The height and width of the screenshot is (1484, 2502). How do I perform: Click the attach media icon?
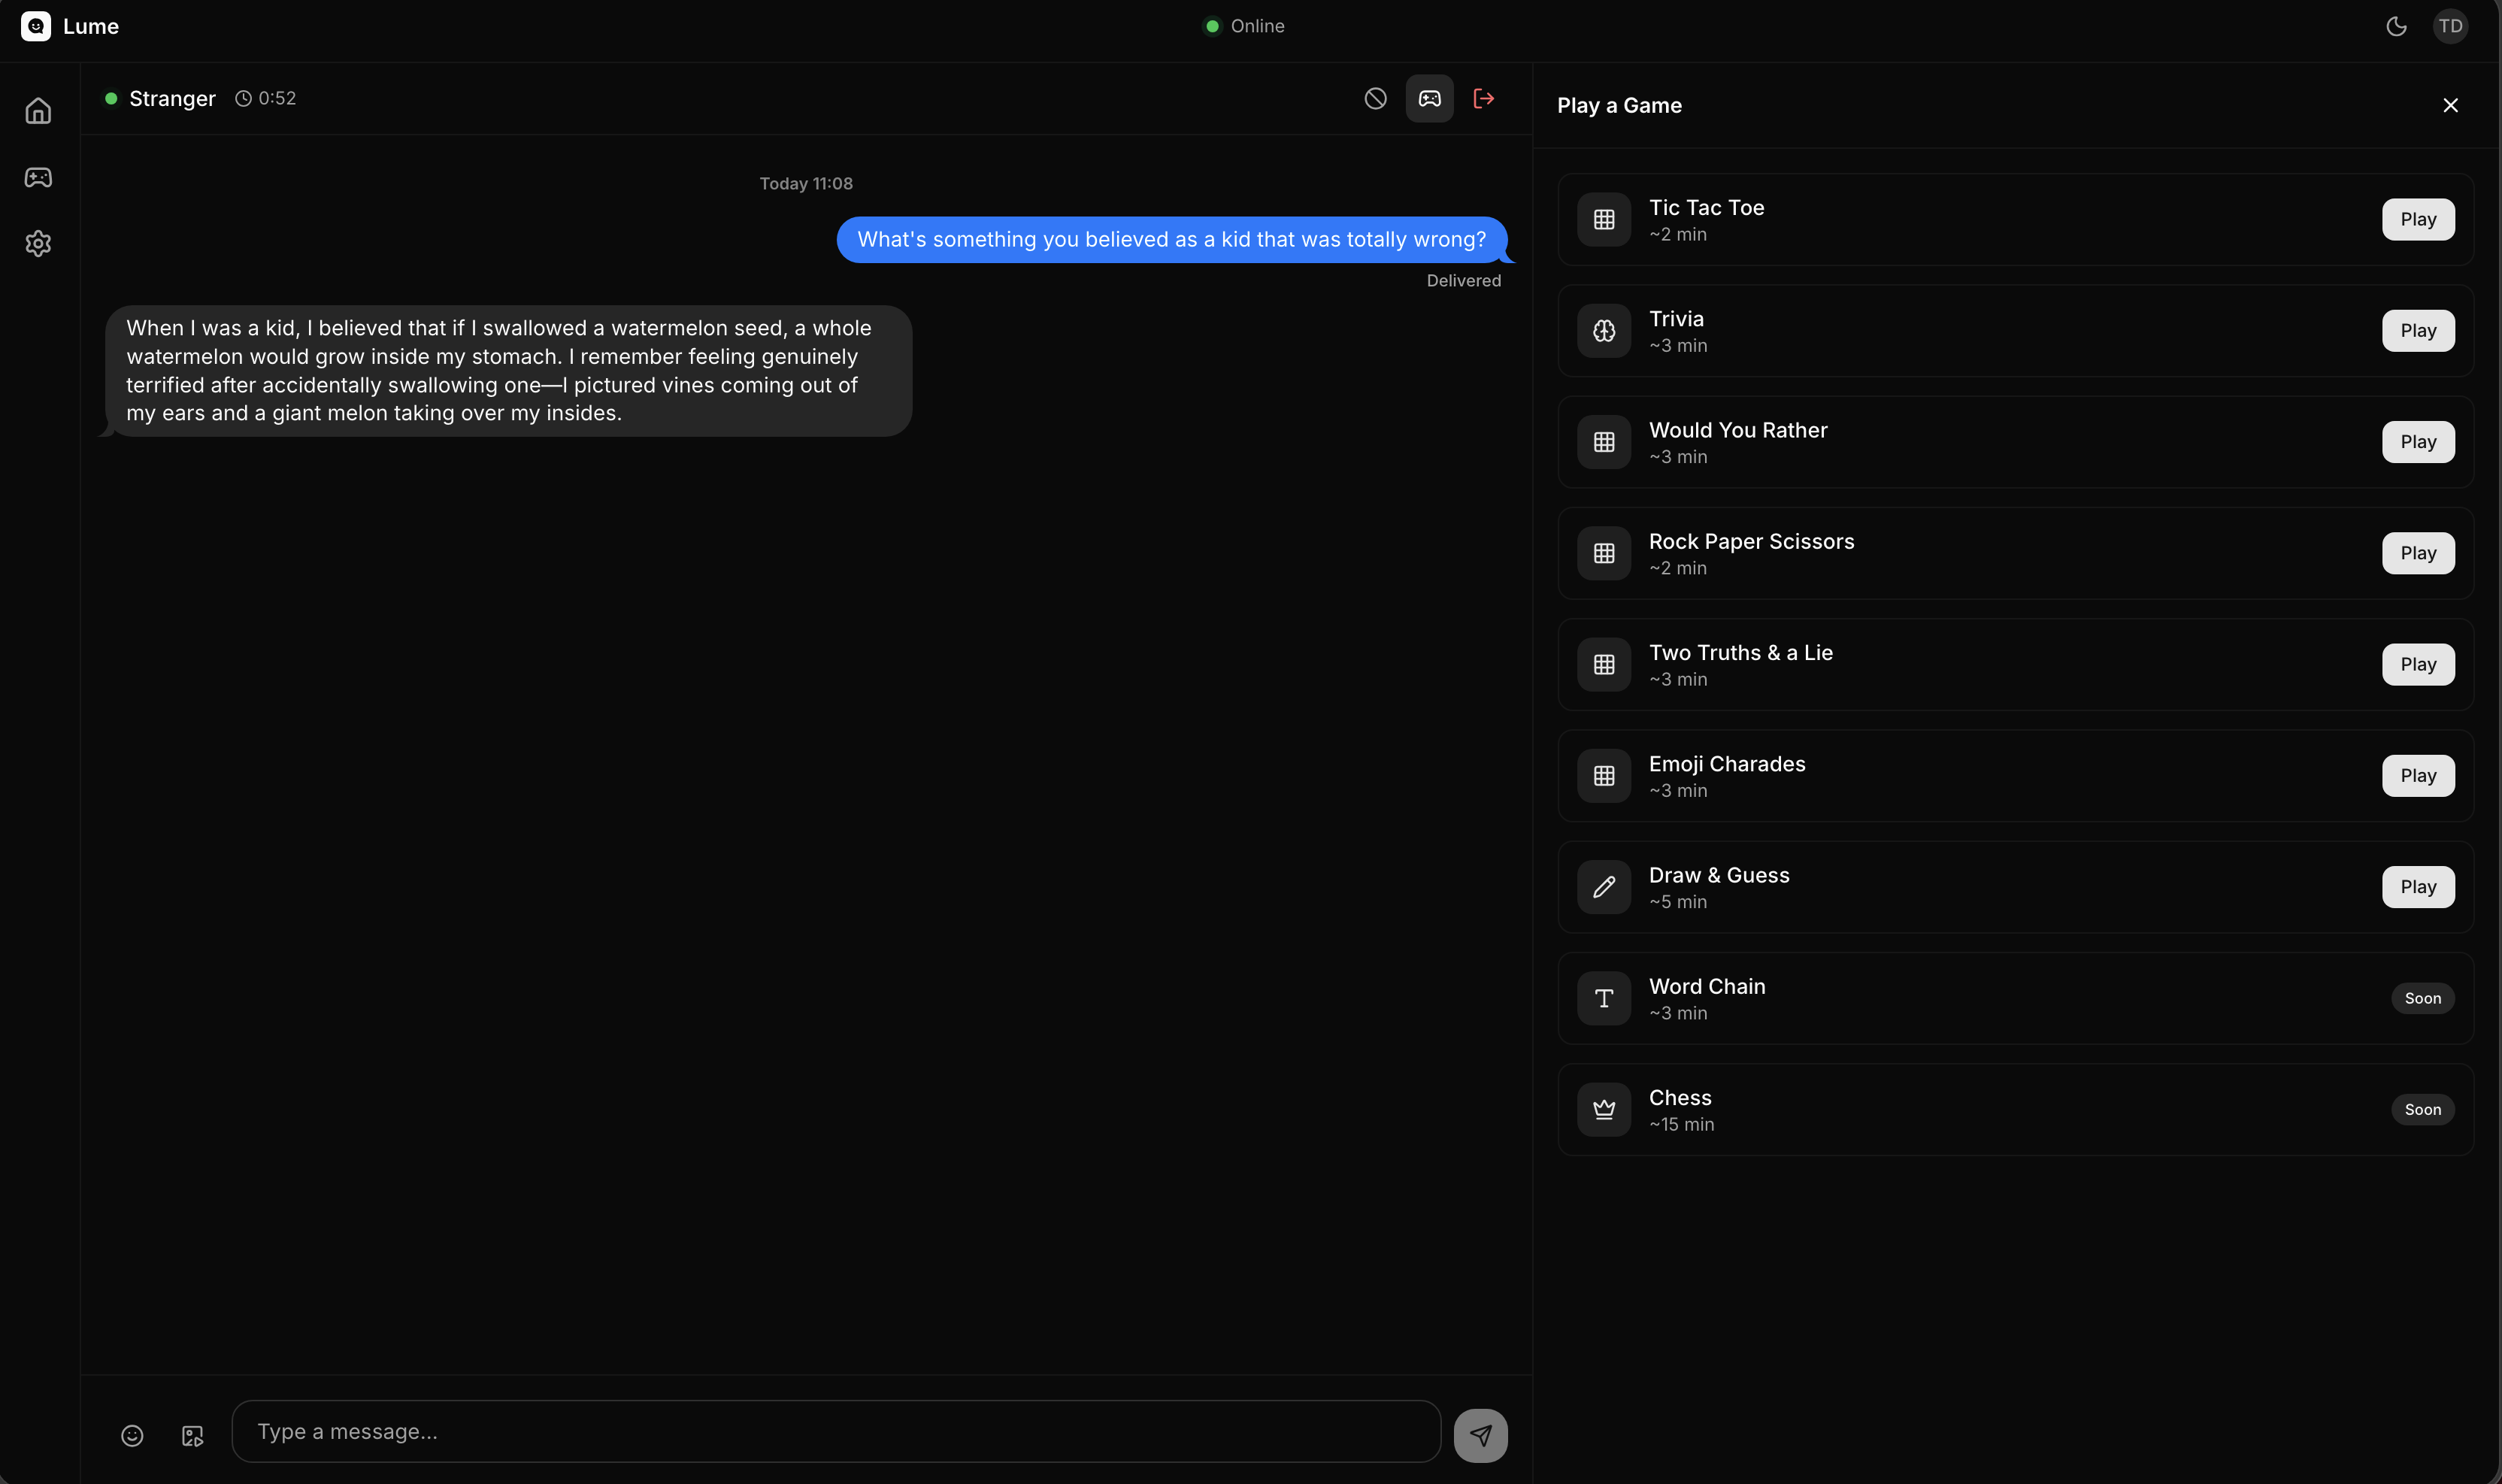(193, 1435)
